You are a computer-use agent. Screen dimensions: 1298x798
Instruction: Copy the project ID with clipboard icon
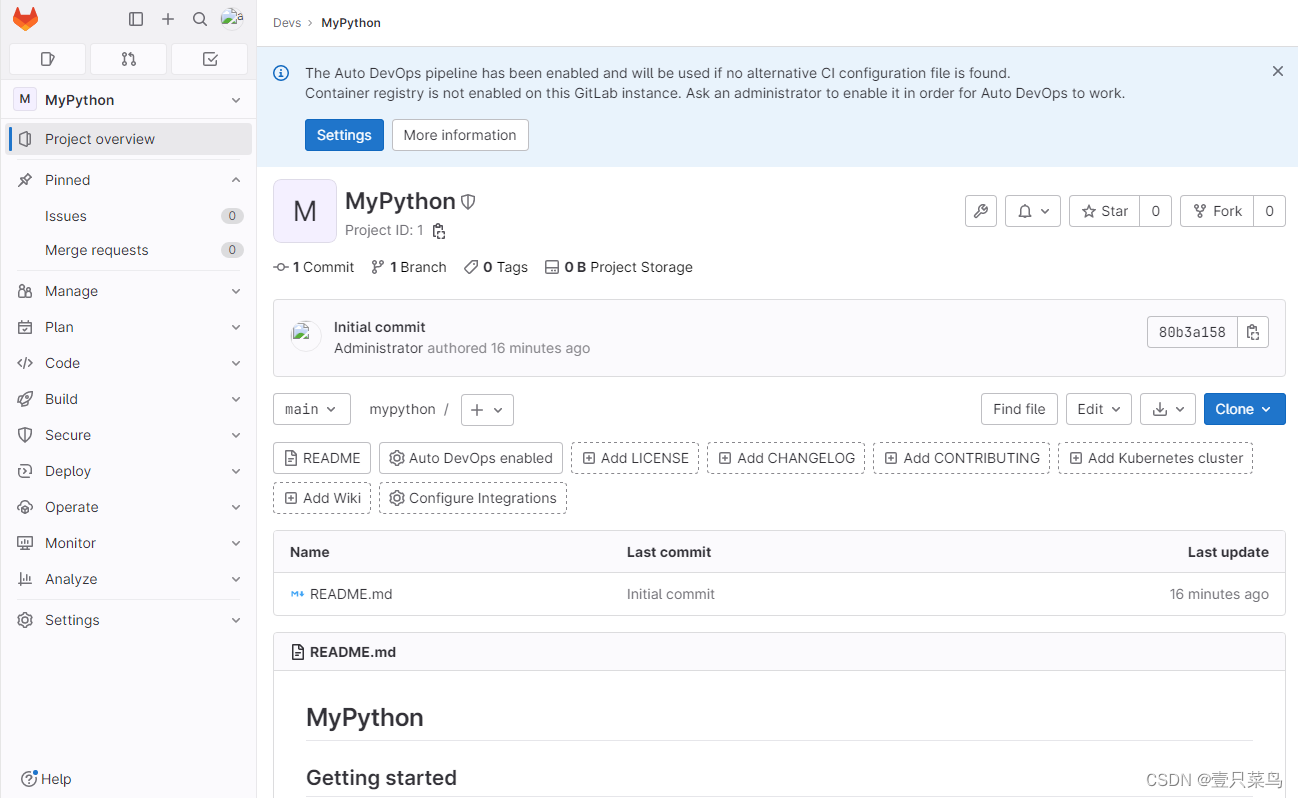(x=439, y=231)
